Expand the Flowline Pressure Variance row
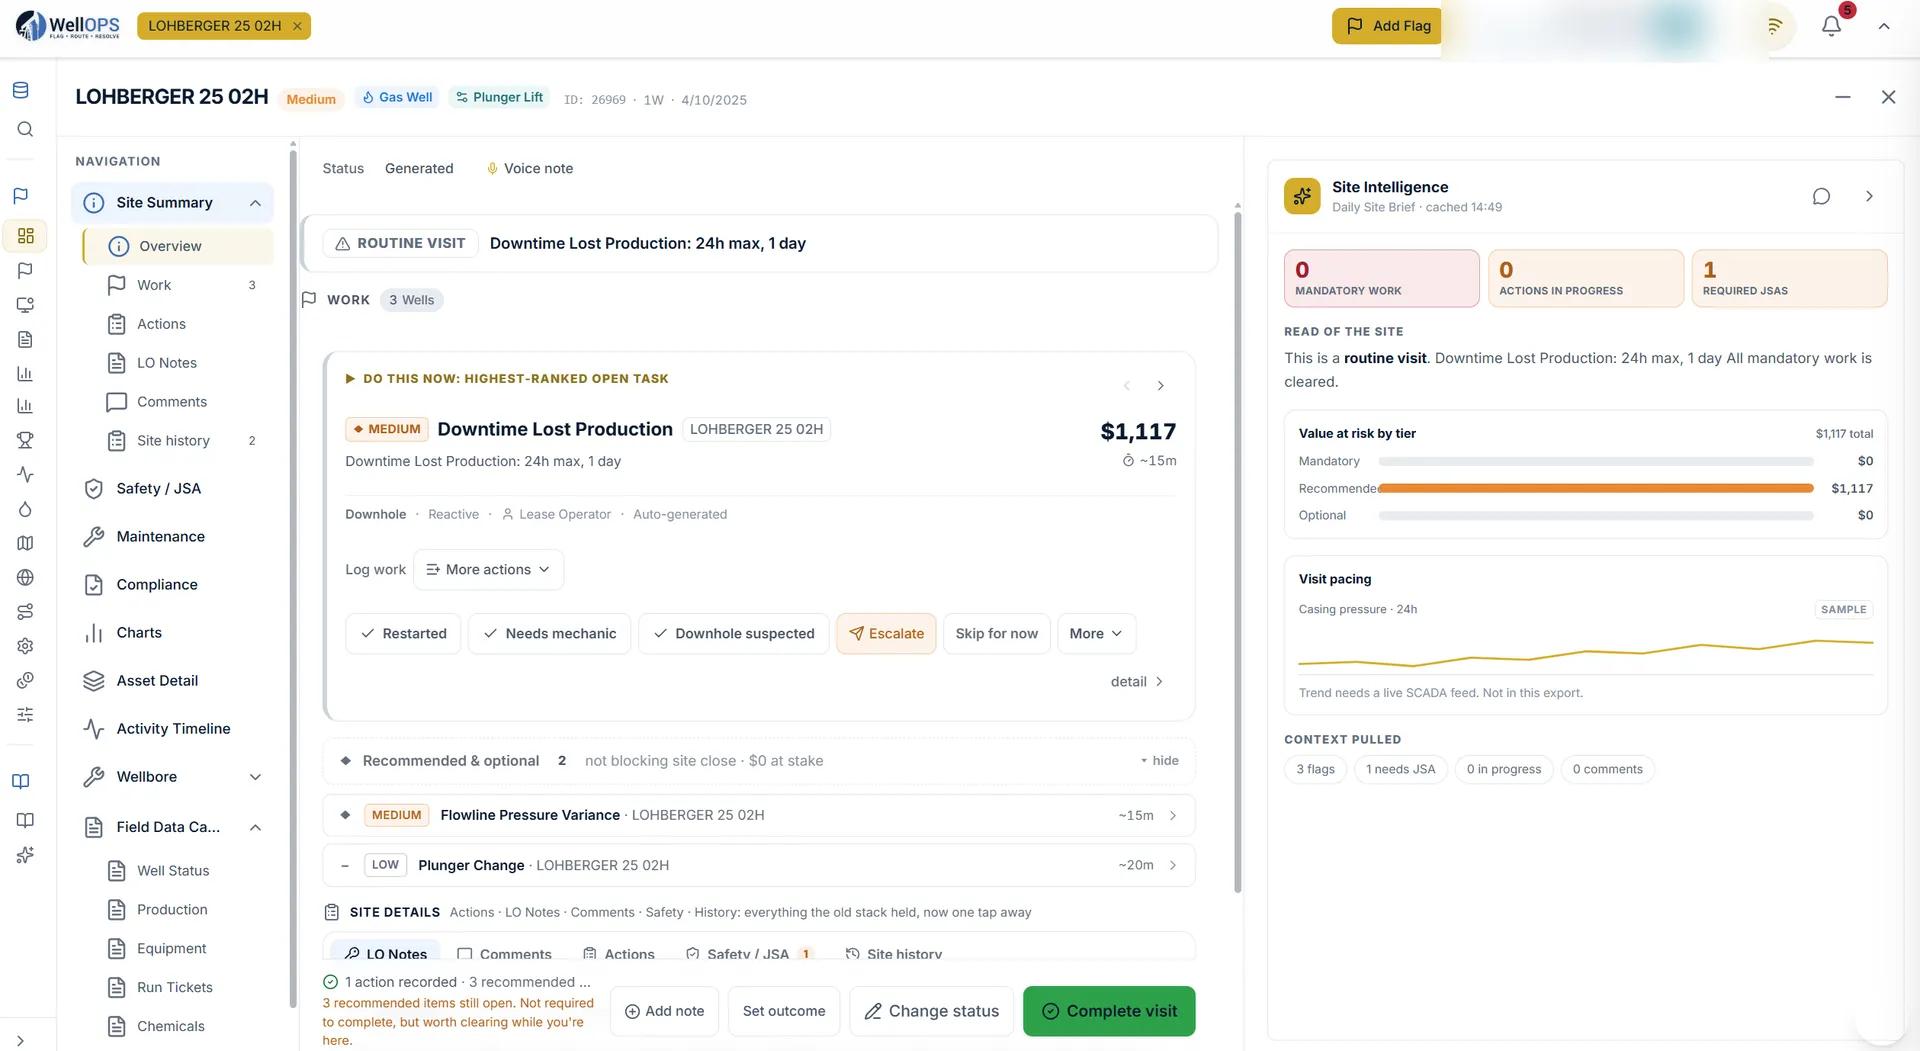Screen dimensions: 1920x1051 (758, 815)
